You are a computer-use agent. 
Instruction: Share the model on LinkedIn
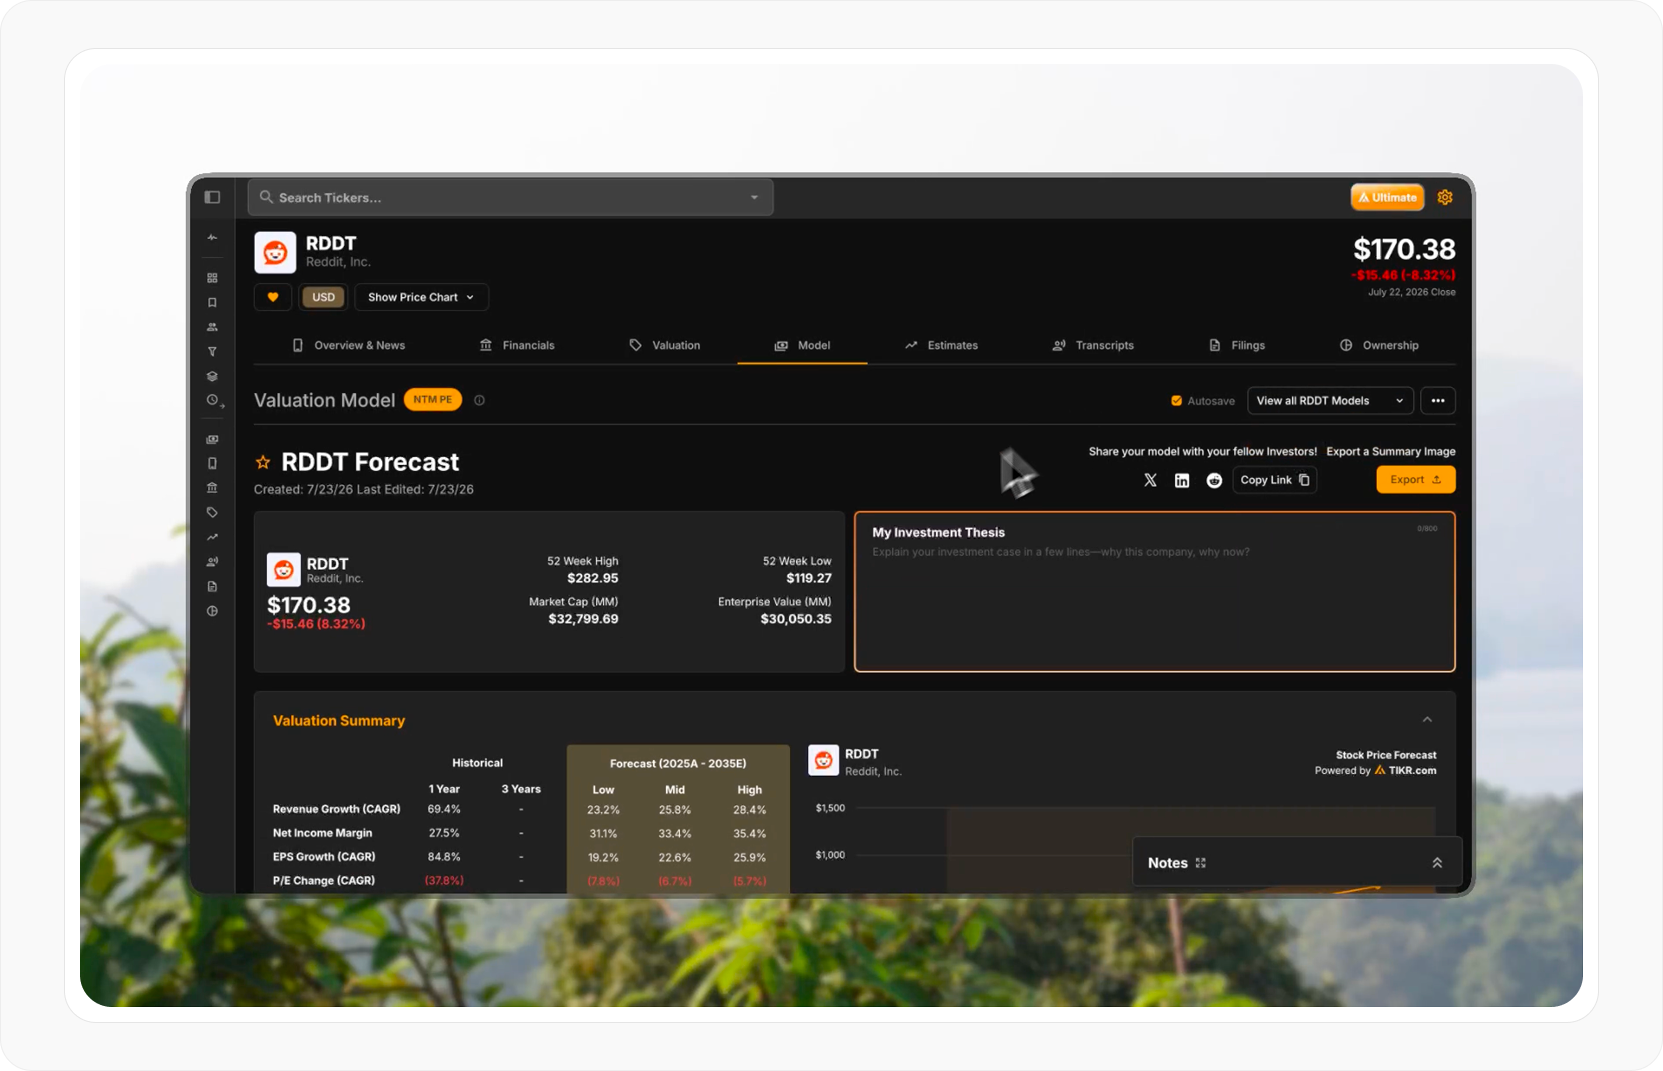pyautogui.click(x=1182, y=480)
